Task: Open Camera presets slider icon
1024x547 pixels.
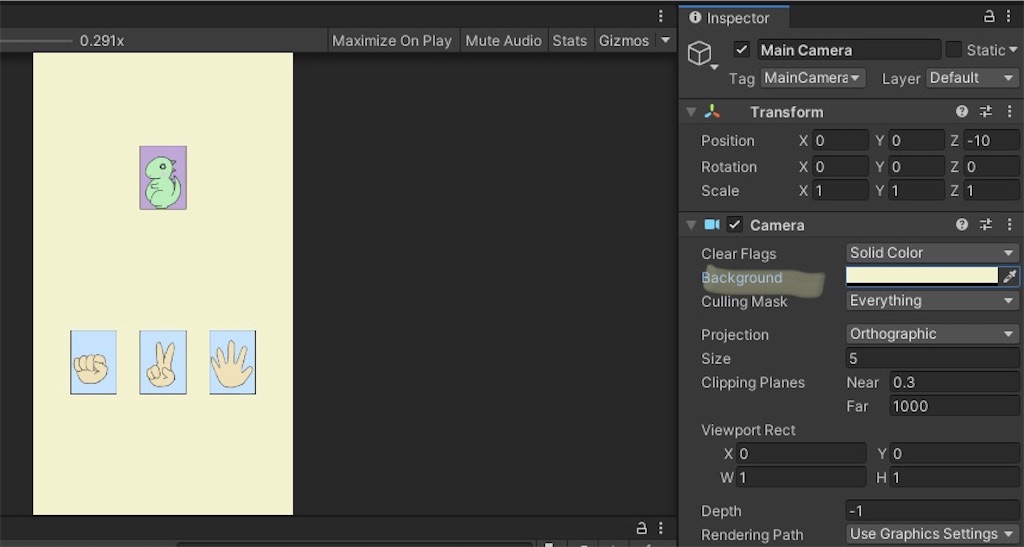Action: pos(985,225)
